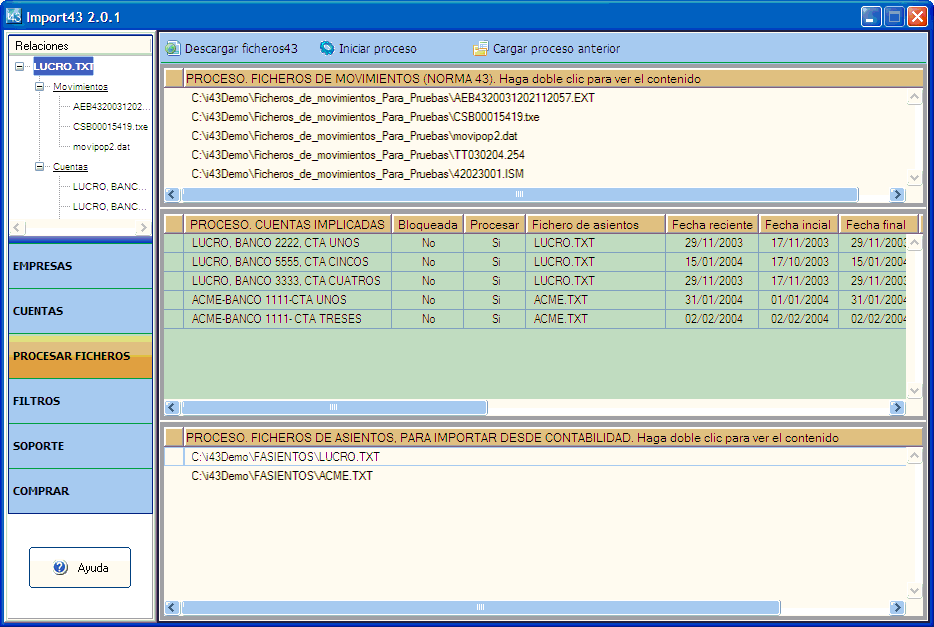Sort by Fecha reciente column header

tap(711, 224)
